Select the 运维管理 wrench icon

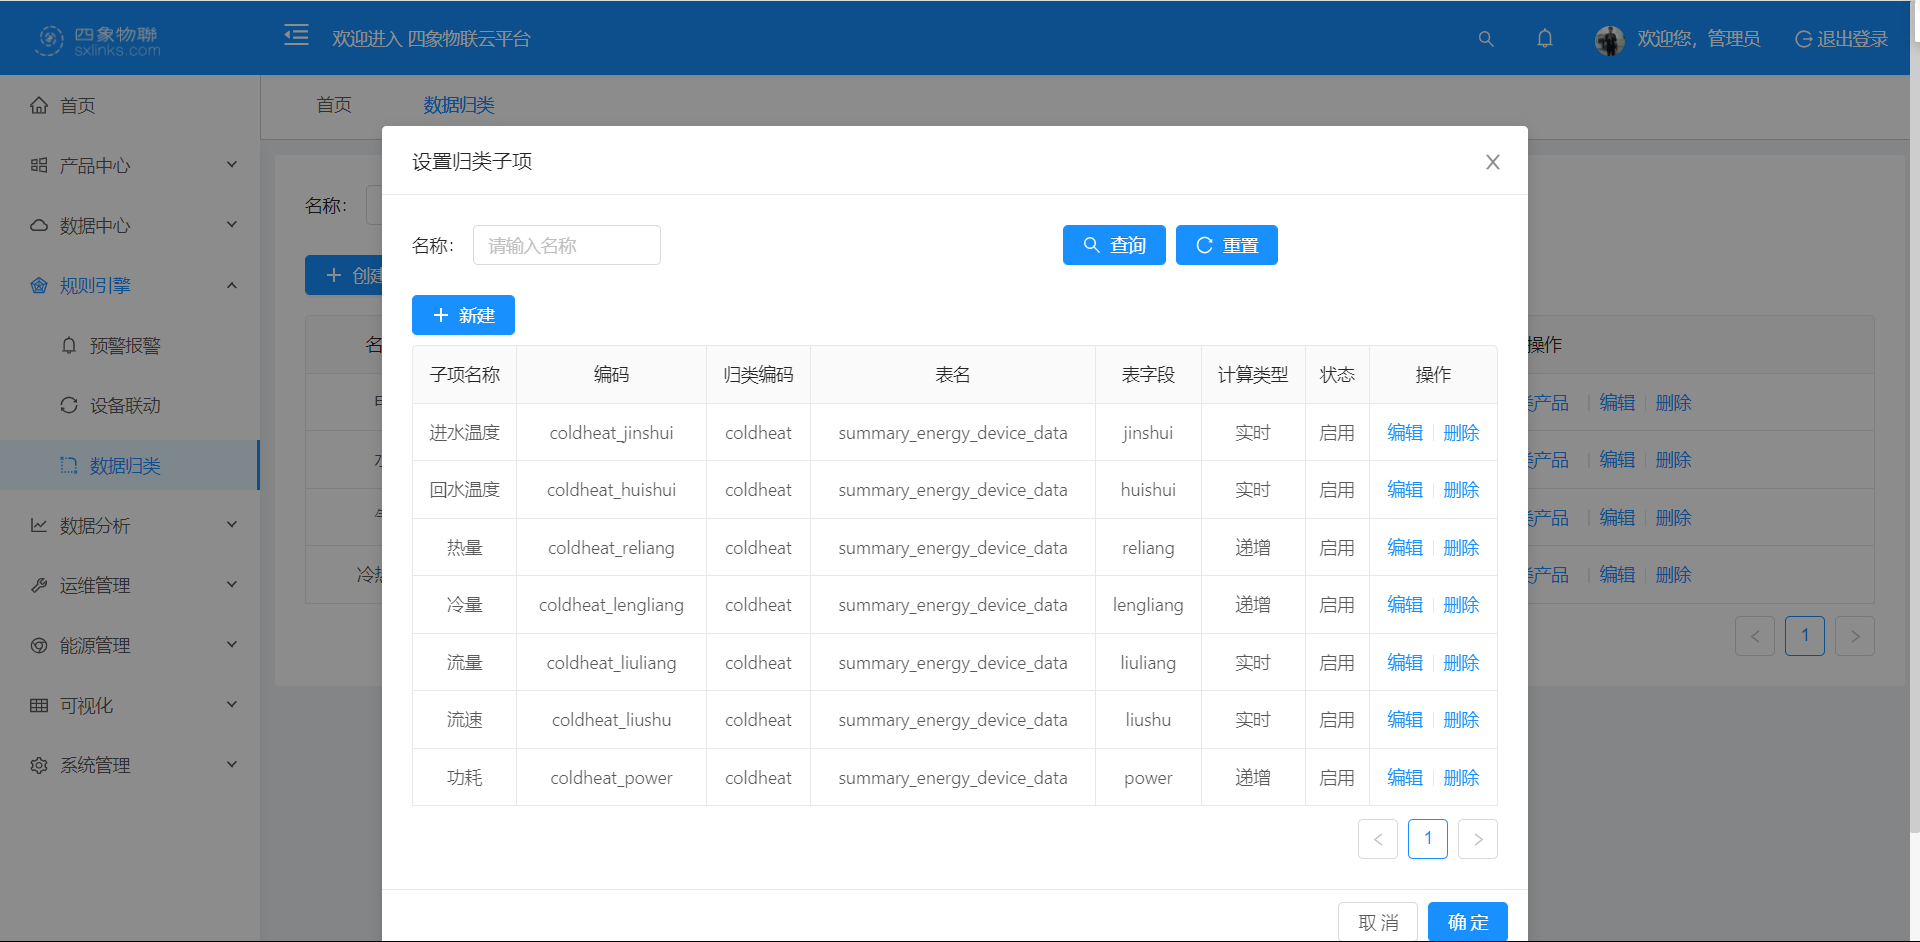[38, 584]
